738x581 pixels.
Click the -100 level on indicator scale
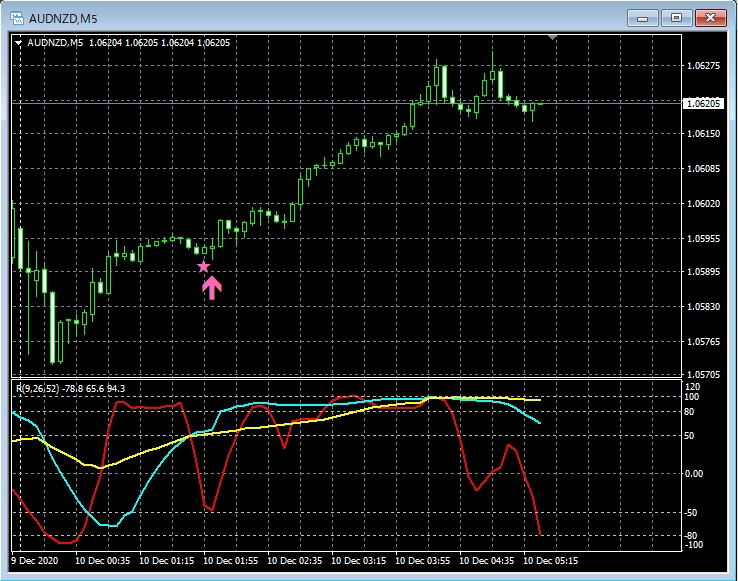point(693,545)
